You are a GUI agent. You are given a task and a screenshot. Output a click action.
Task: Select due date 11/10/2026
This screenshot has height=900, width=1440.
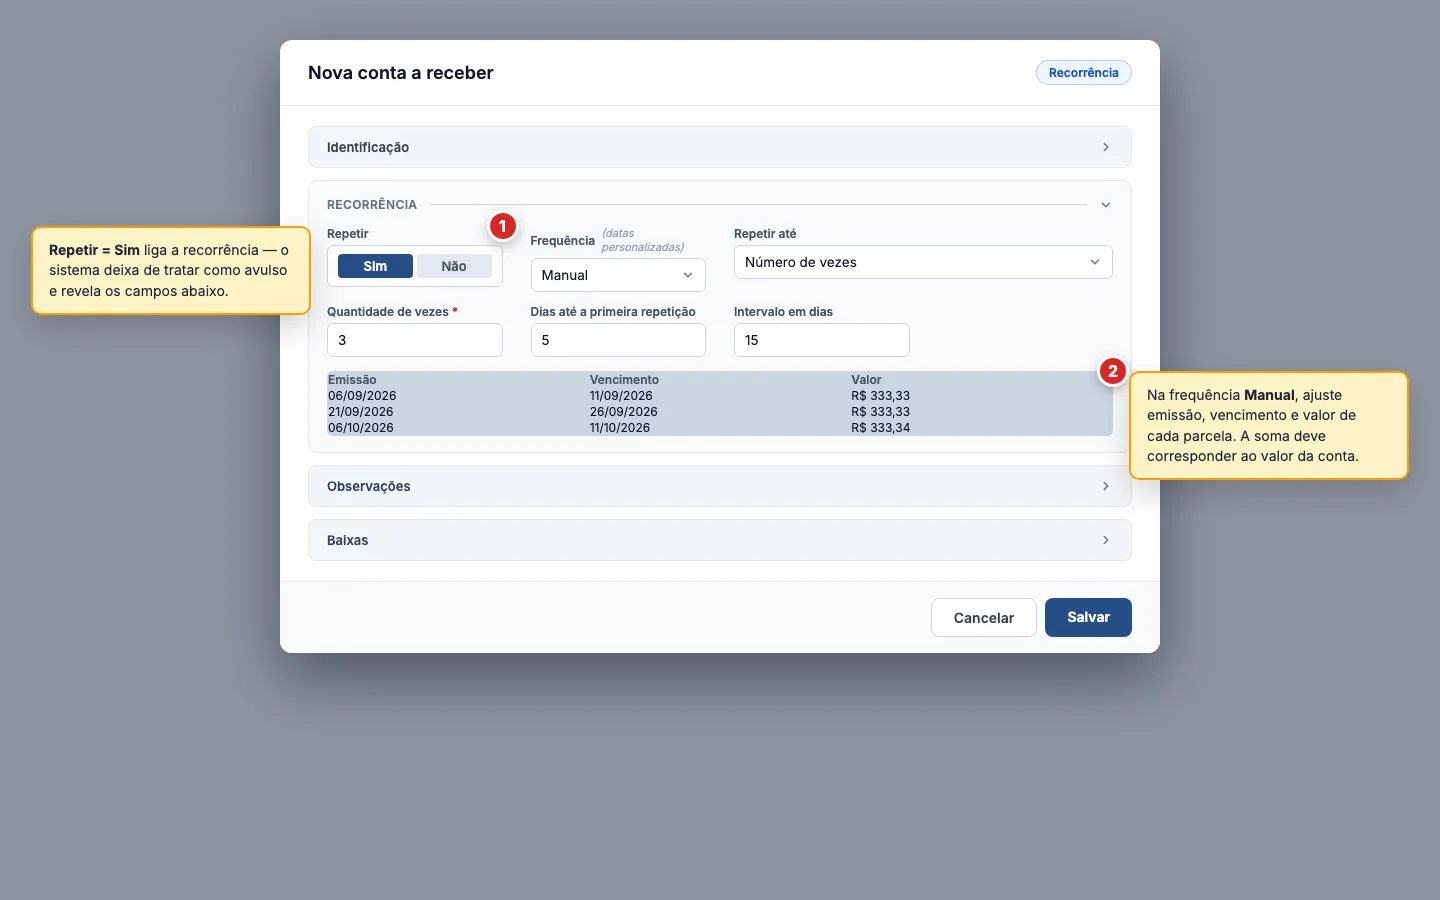tap(620, 428)
